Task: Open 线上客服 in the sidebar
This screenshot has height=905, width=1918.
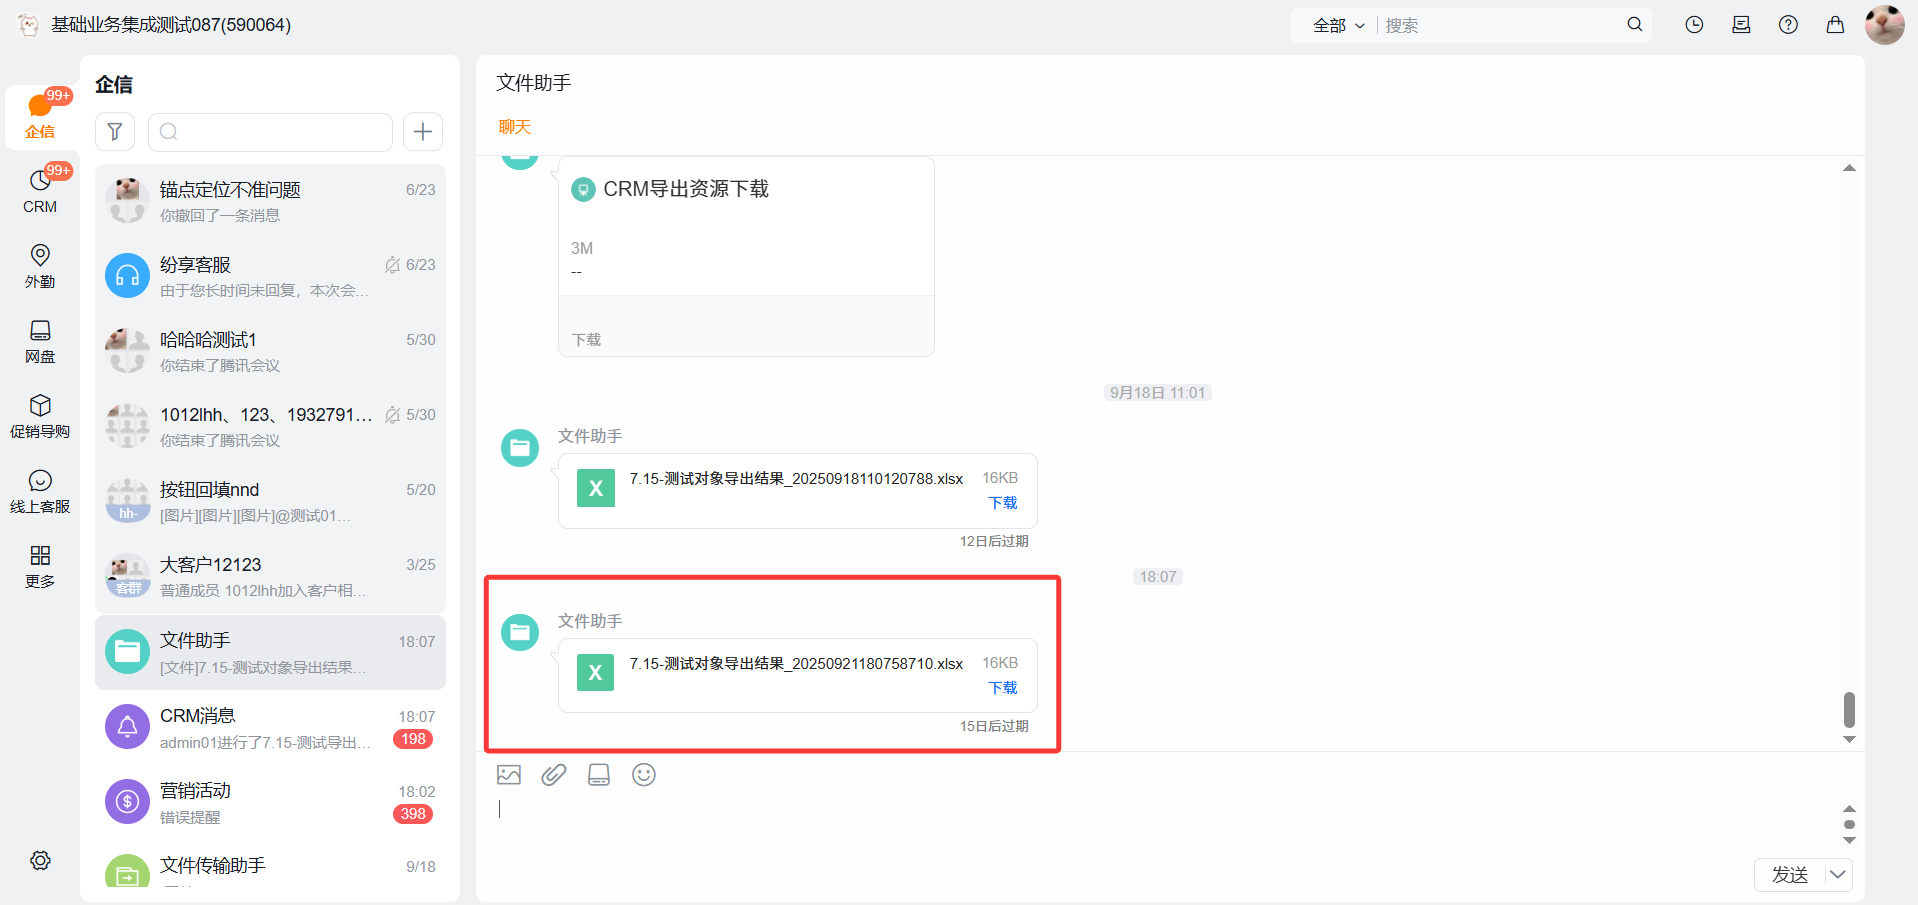Action: [x=40, y=491]
